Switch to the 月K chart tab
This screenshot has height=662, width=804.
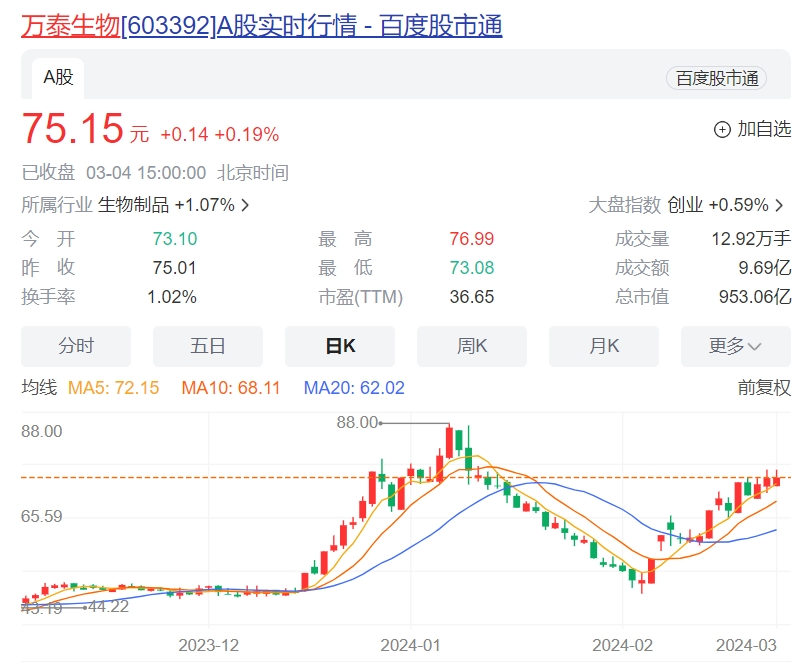pyautogui.click(x=604, y=346)
